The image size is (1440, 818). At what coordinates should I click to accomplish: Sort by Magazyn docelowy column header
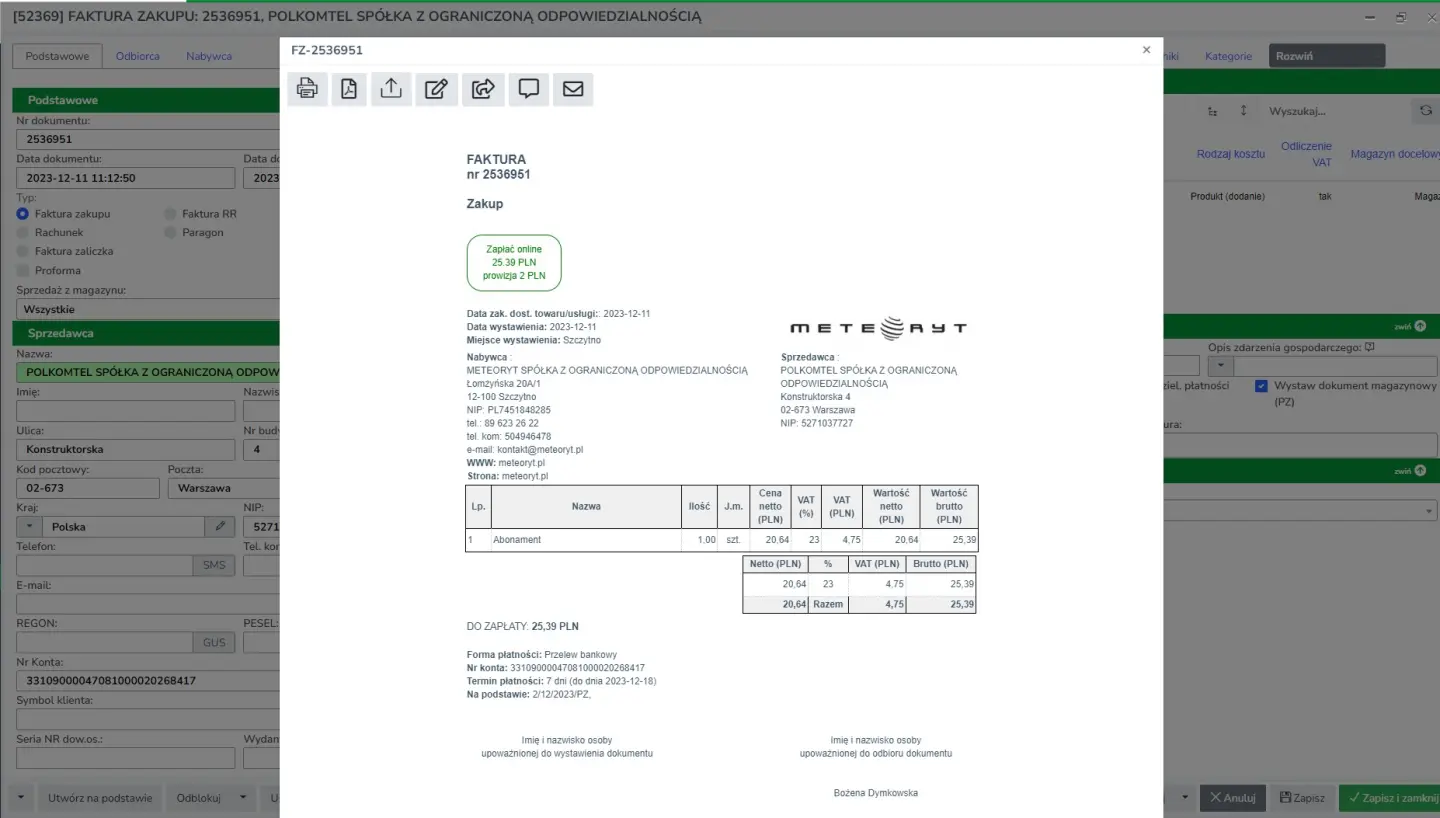[1395, 154]
